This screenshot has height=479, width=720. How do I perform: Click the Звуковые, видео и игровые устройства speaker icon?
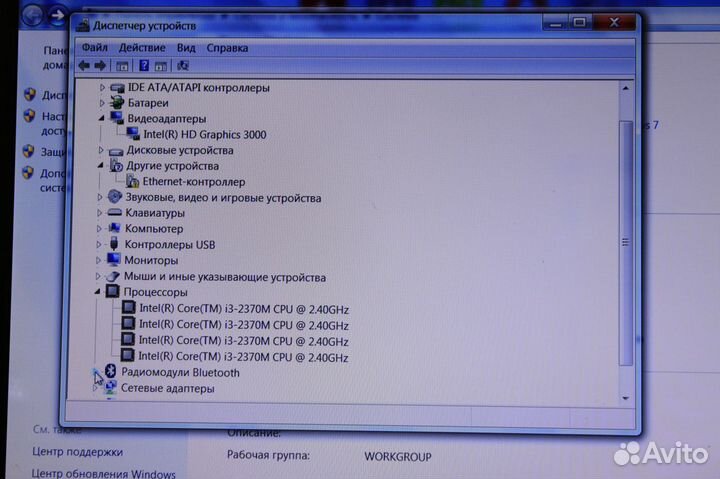click(x=114, y=197)
